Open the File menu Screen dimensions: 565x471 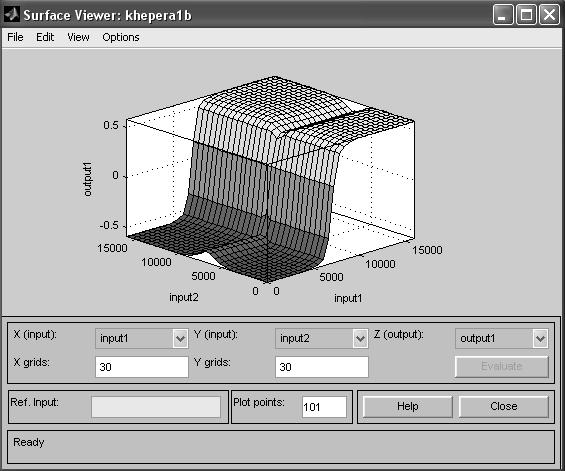(15, 37)
